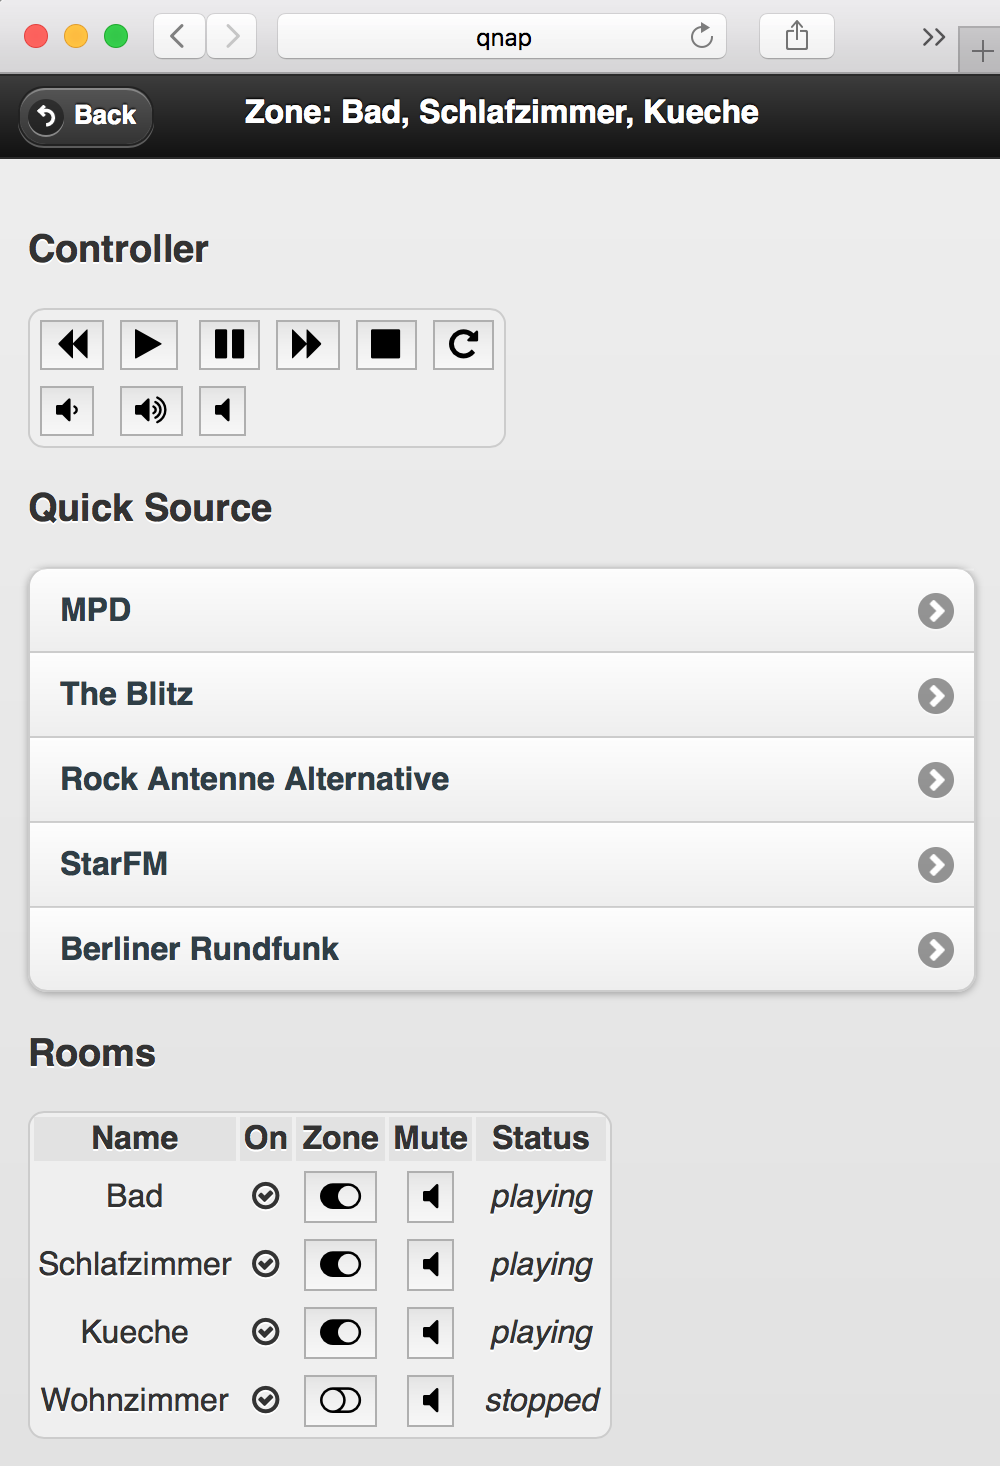Open the MPD source chevron

(935, 611)
